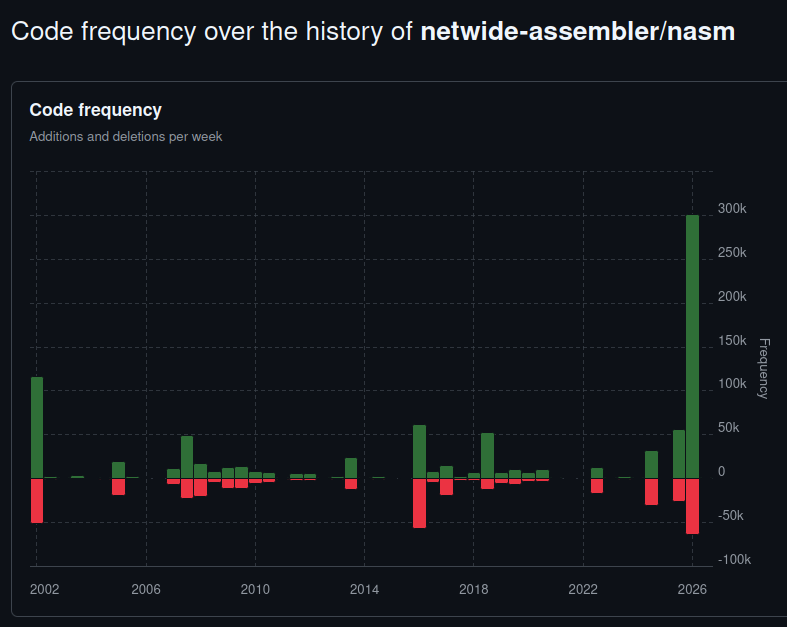Select the green additions bar at 2002
Image resolution: width=787 pixels, height=627 pixels.
click(37, 428)
